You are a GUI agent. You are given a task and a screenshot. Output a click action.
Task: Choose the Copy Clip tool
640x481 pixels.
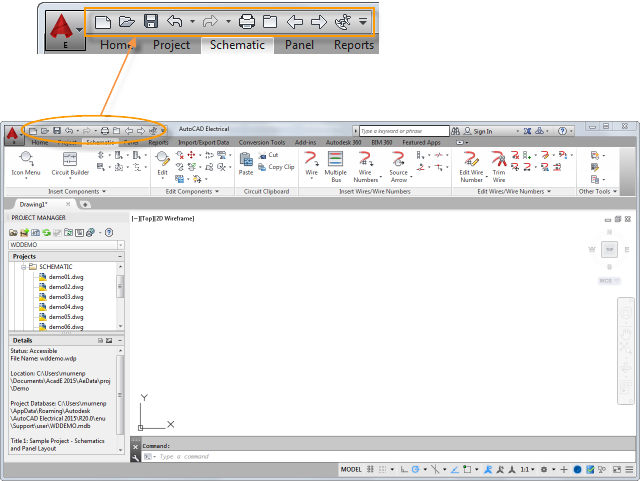[x=276, y=167]
